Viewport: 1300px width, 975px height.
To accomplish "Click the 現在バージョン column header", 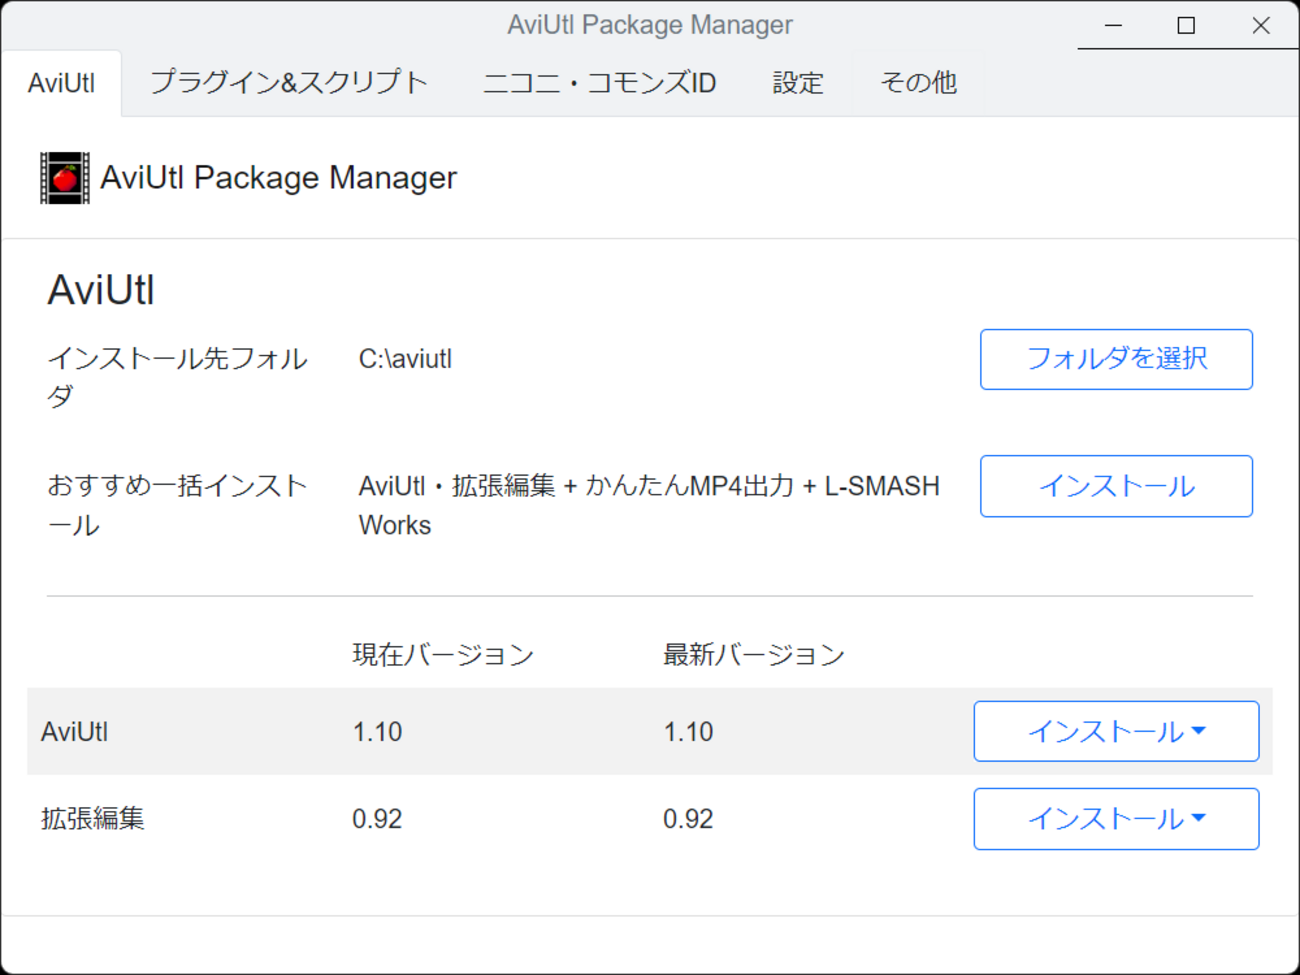I will pos(443,655).
